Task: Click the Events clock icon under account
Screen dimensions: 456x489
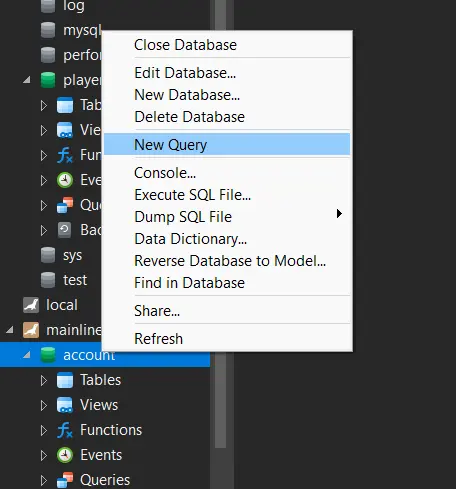Action: tap(65, 455)
